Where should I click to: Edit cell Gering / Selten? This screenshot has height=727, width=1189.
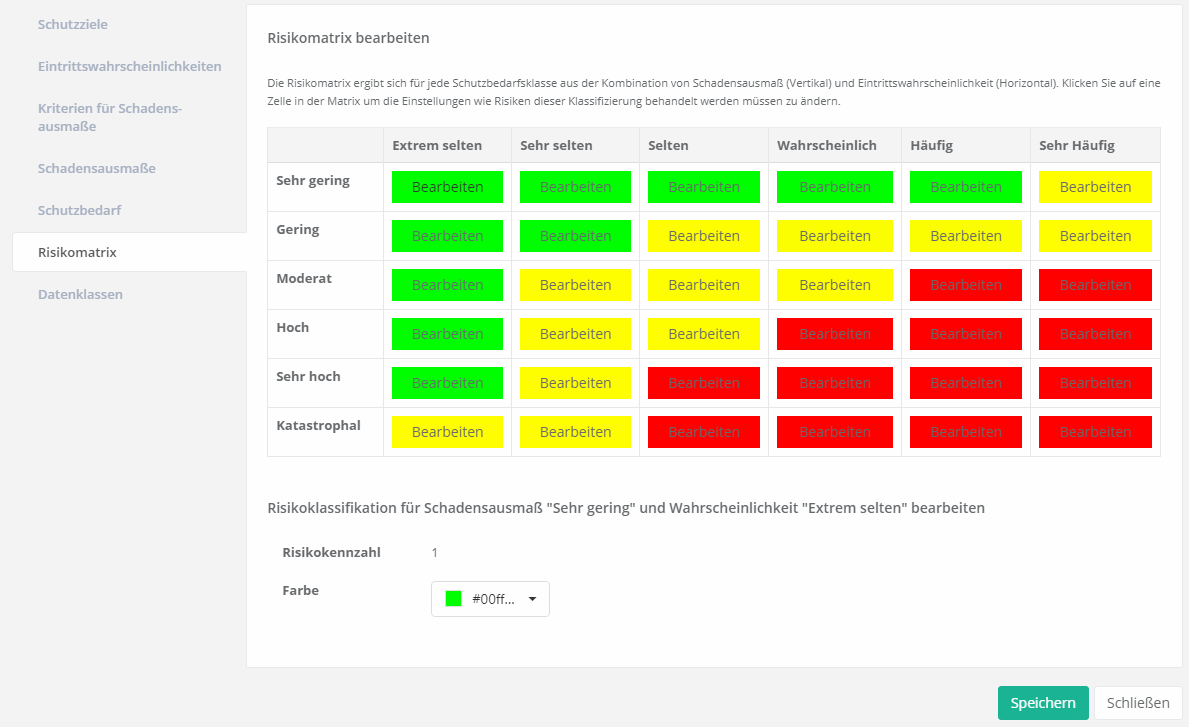(704, 236)
